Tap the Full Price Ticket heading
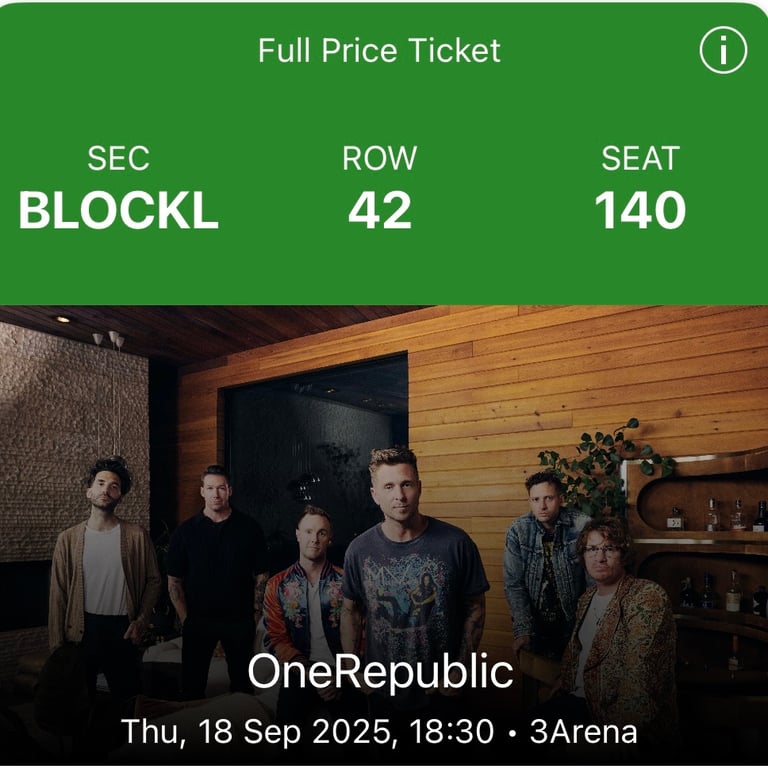The image size is (768, 769). click(379, 51)
